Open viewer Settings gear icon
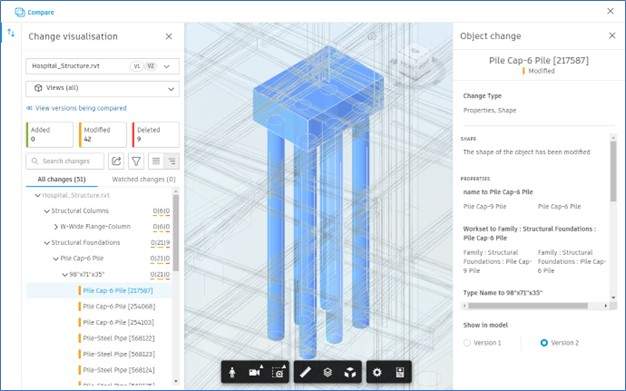Image resolution: width=626 pixels, height=391 pixels. pyautogui.click(x=377, y=372)
